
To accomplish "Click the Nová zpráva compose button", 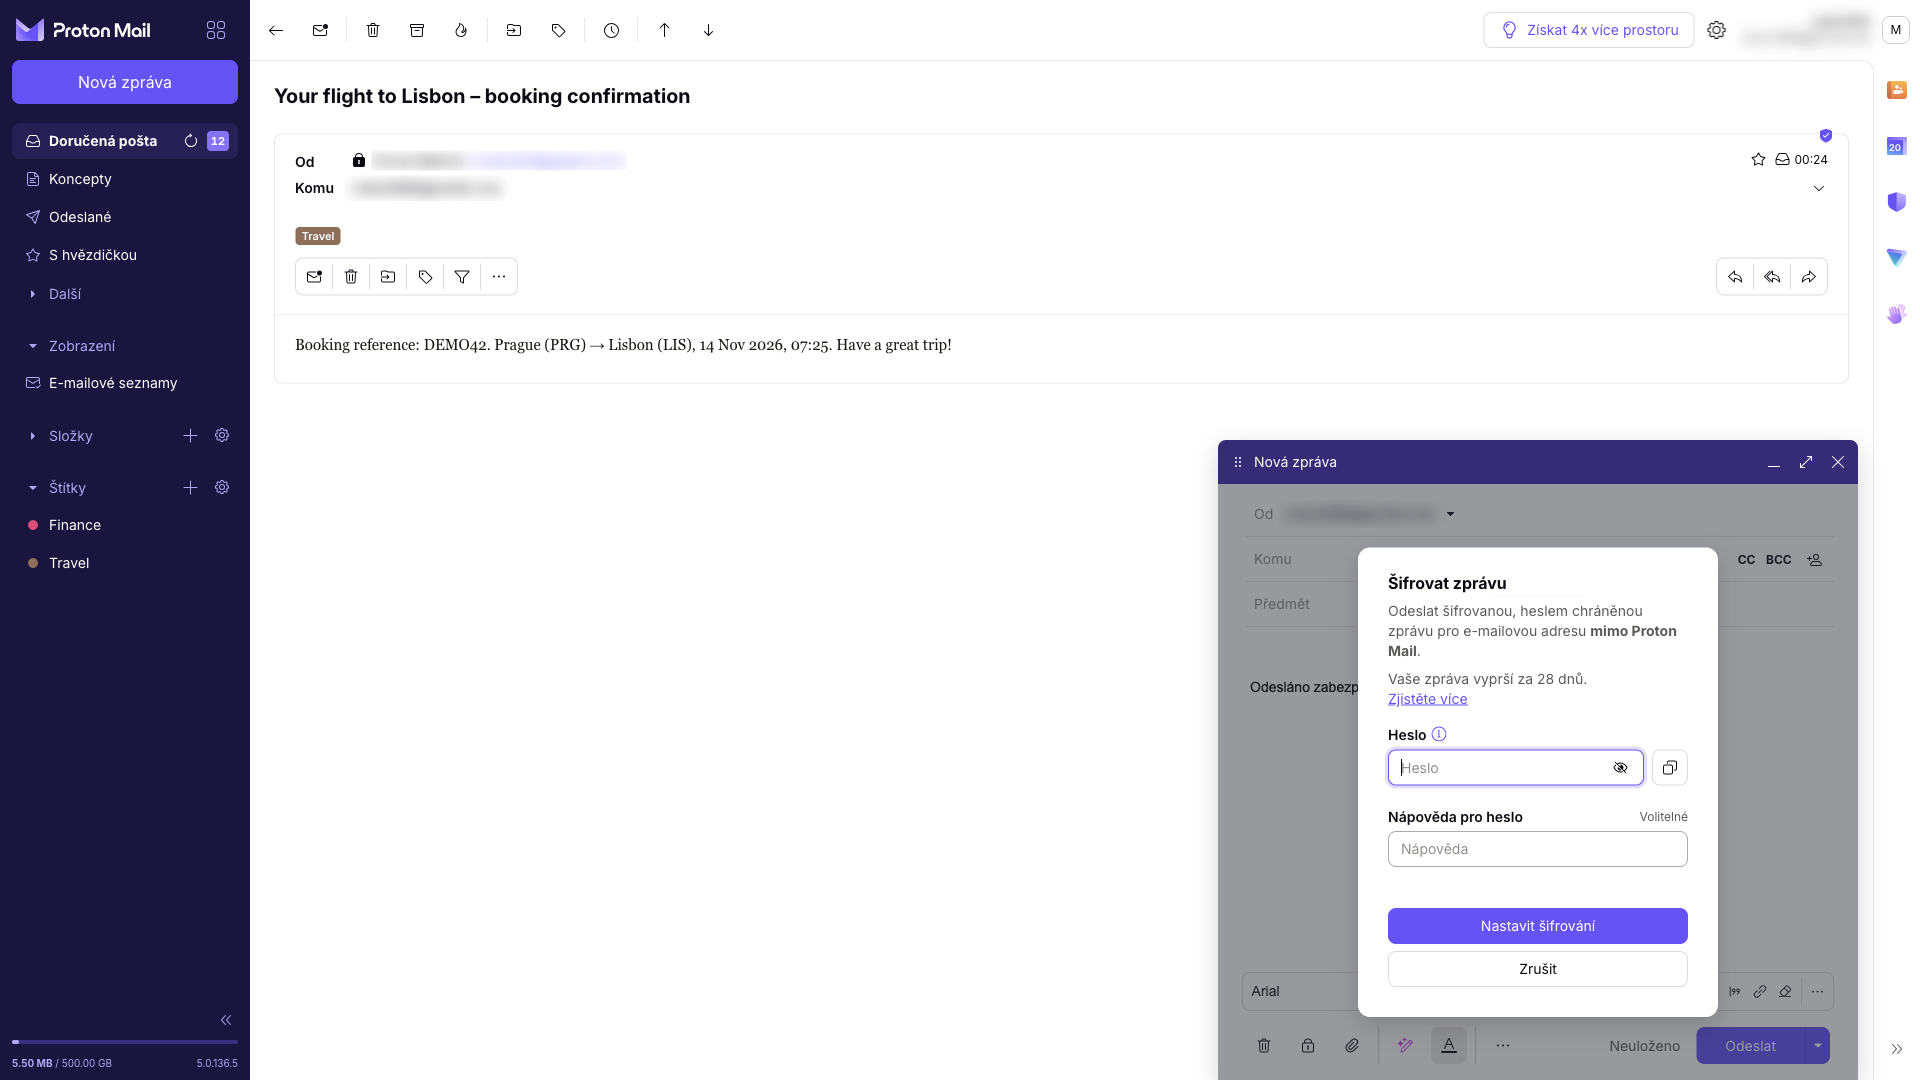I will (x=125, y=82).
